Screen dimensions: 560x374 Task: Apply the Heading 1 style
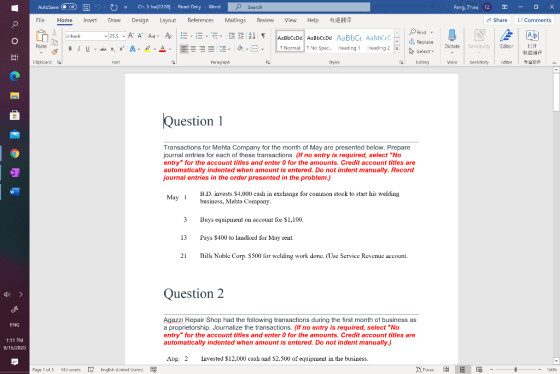tap(349, 41)
